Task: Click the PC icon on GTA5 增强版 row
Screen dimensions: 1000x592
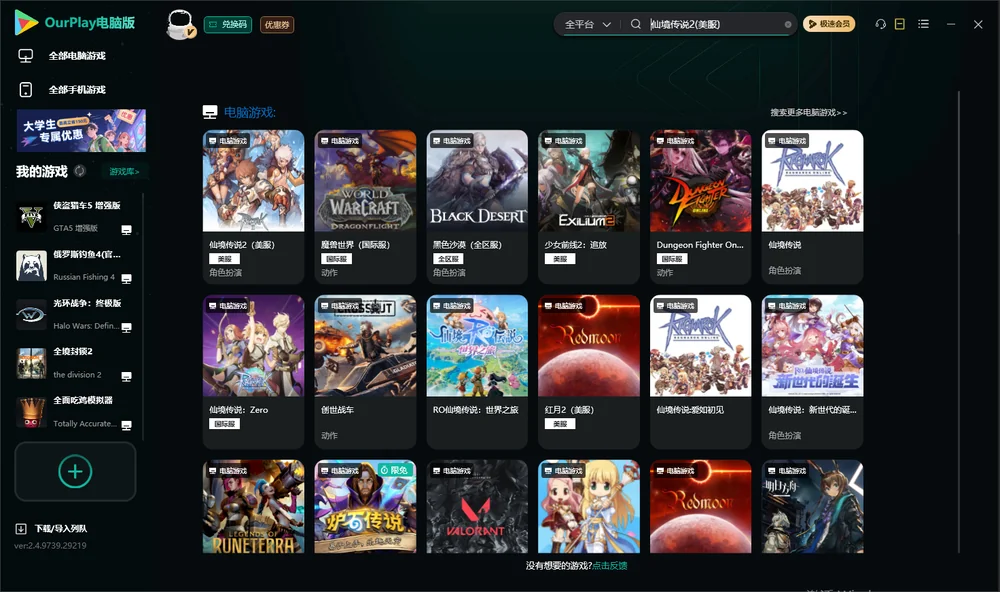Action: [126, 230]
